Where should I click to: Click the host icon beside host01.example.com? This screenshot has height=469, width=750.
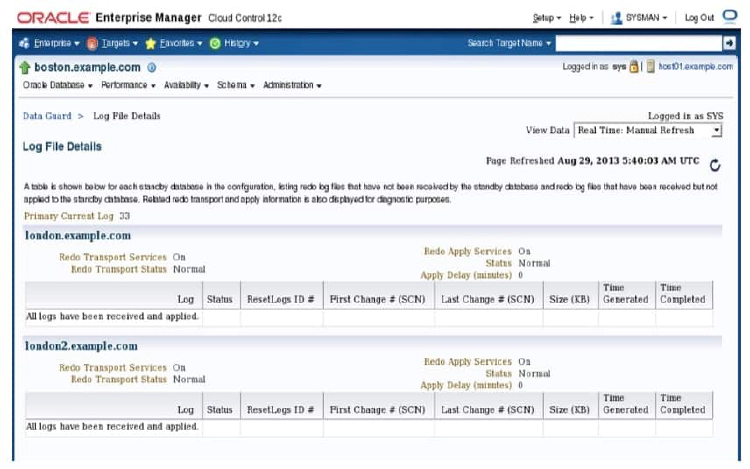651,66
